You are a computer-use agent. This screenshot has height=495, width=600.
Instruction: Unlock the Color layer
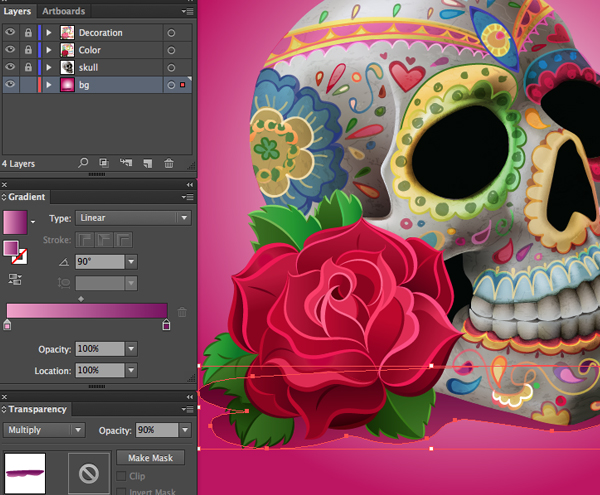pos(28,50)
